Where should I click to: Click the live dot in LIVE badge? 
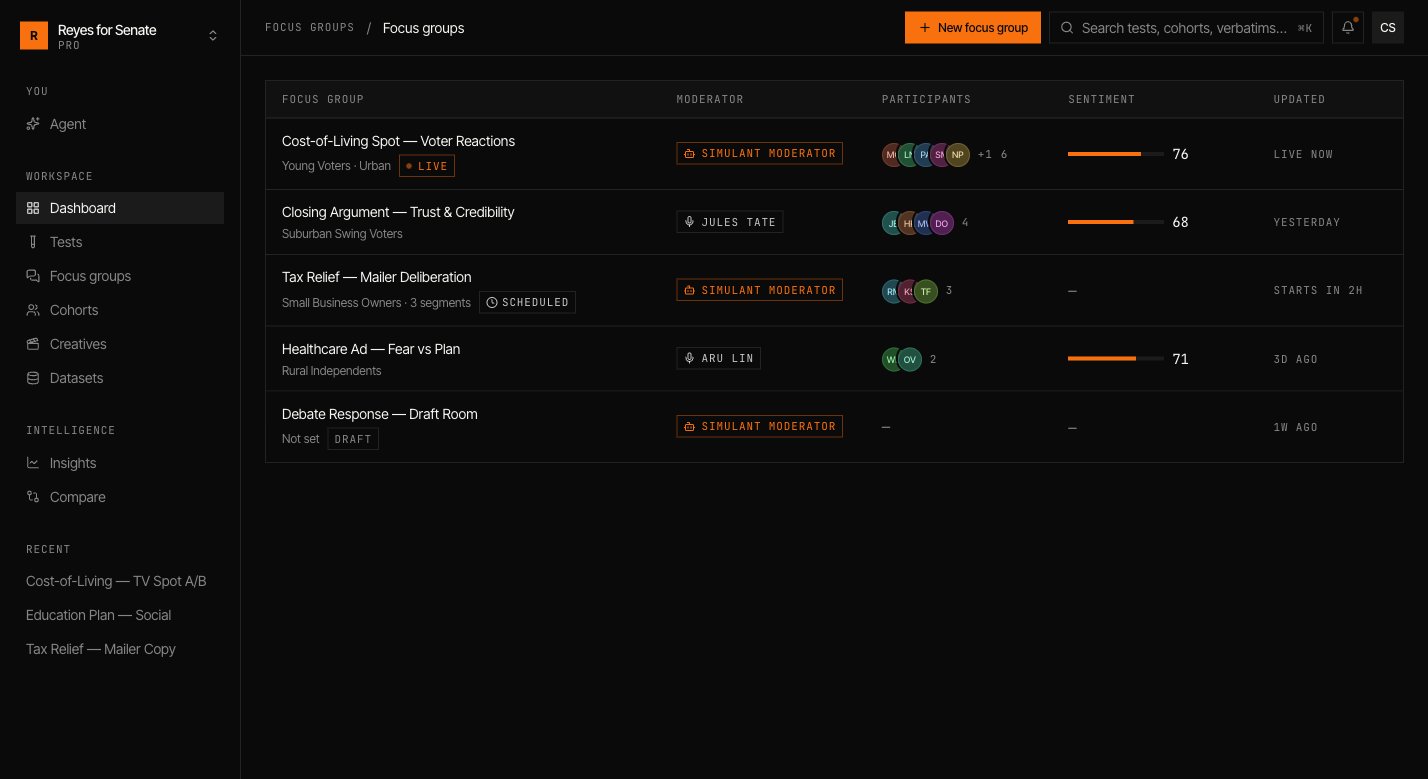point(409,166)
